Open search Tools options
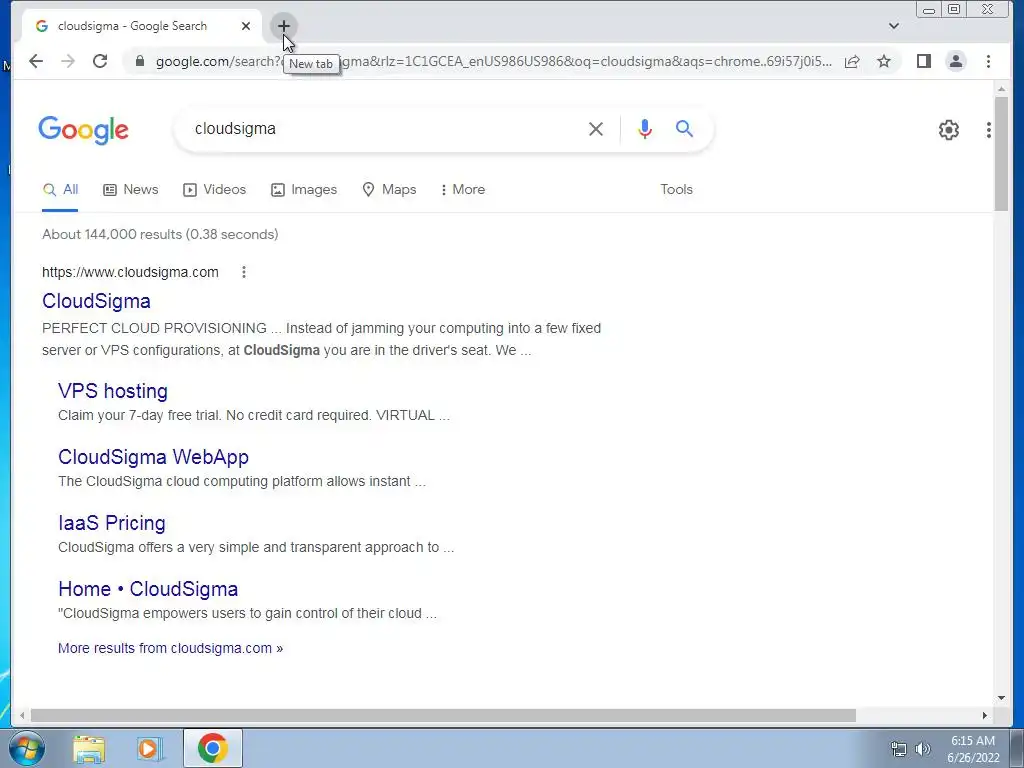1024x768 pixels. point(676,190)
